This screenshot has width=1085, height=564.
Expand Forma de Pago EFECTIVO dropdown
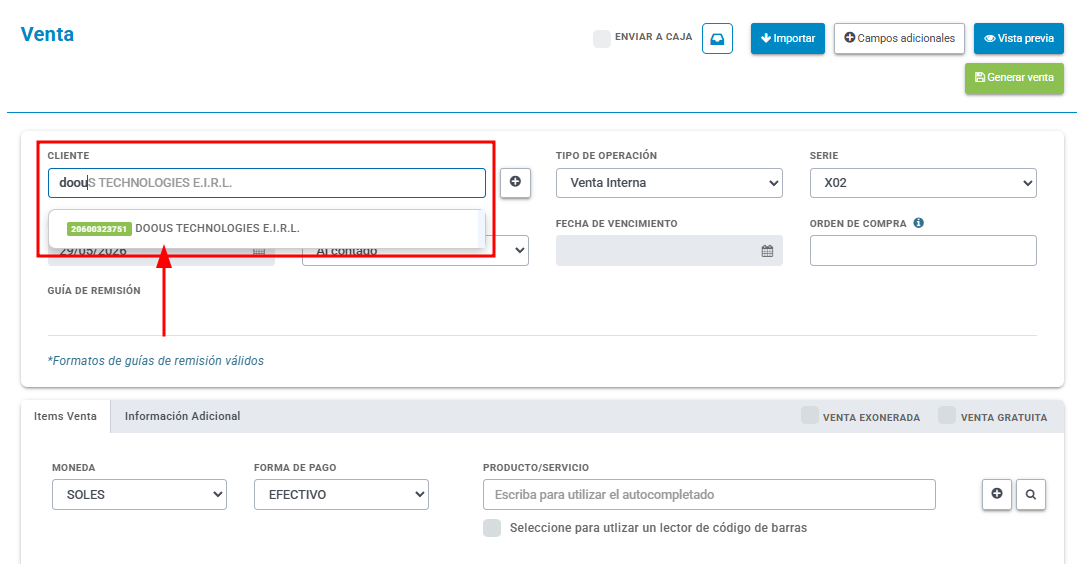tap(341, 494)
